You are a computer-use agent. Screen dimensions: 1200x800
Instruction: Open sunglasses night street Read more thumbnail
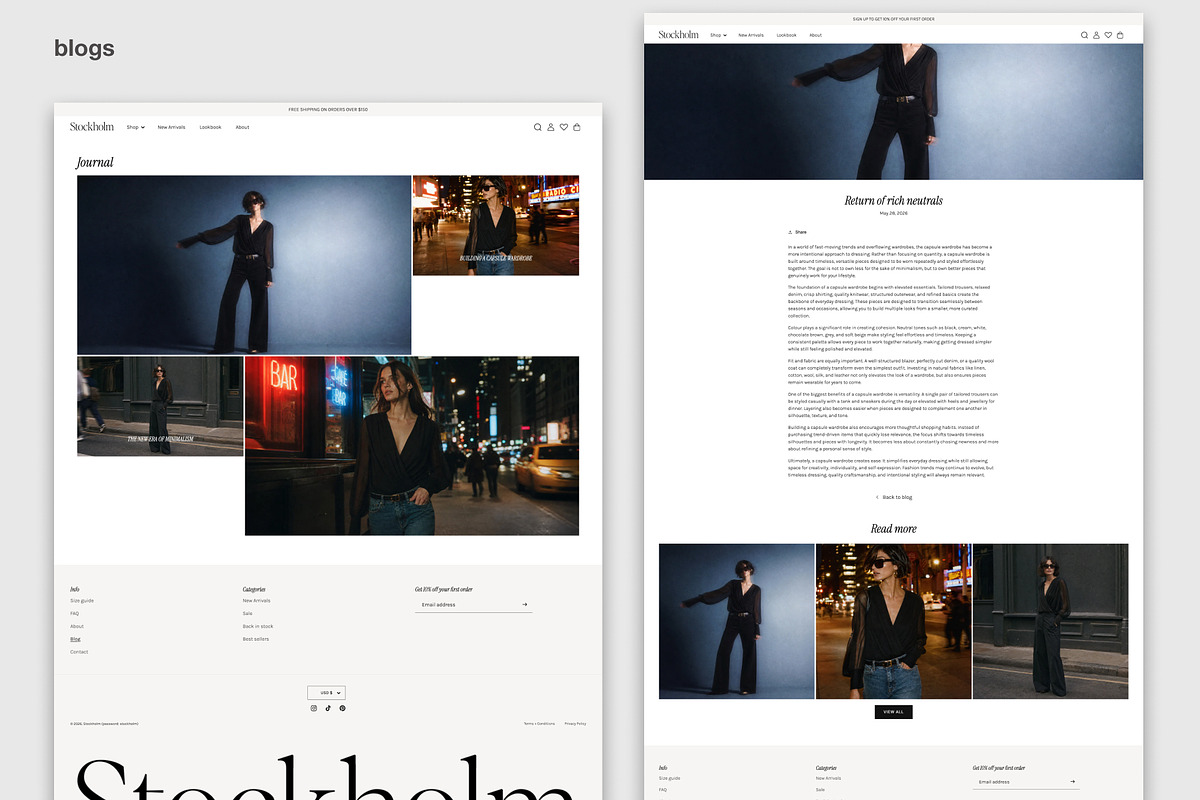tap(894, 621)
